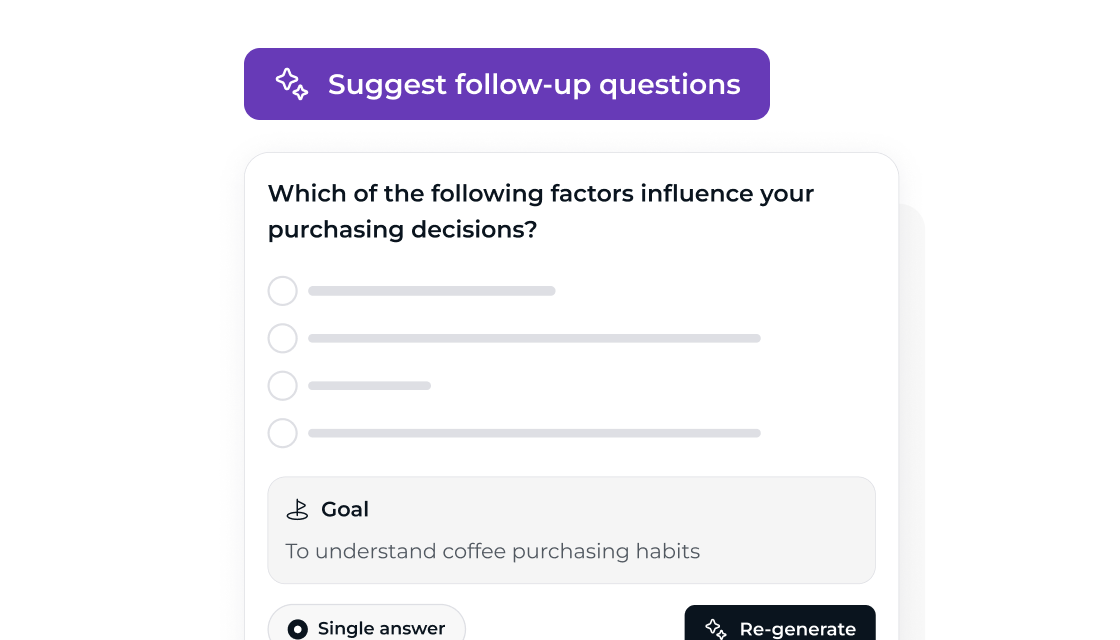Click the purchasing decisions question title
1120x640 pixels.
click(x=541, y=211)
